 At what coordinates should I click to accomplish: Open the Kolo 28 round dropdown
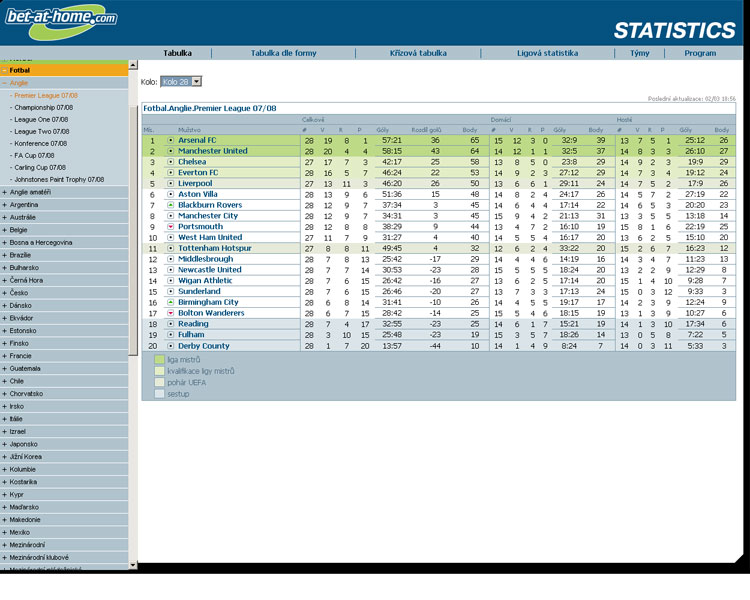pos(196,81)
